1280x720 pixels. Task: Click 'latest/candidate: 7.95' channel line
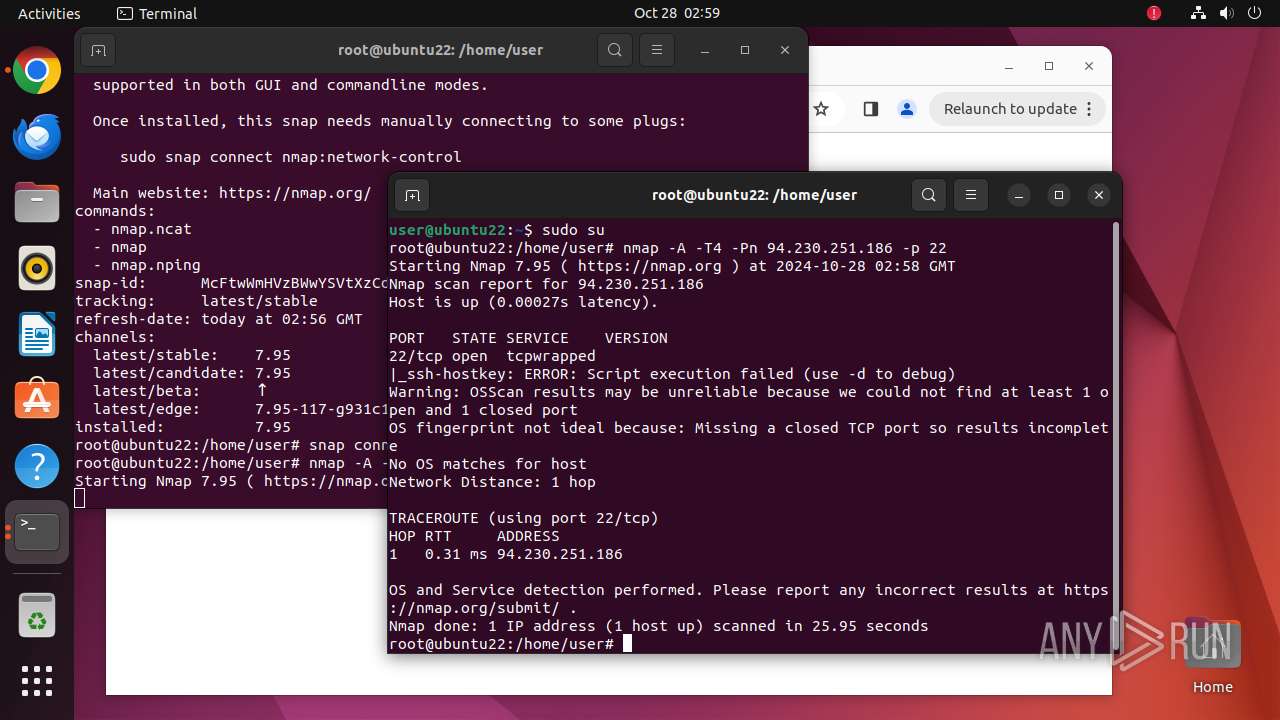(x=192, y=373)
